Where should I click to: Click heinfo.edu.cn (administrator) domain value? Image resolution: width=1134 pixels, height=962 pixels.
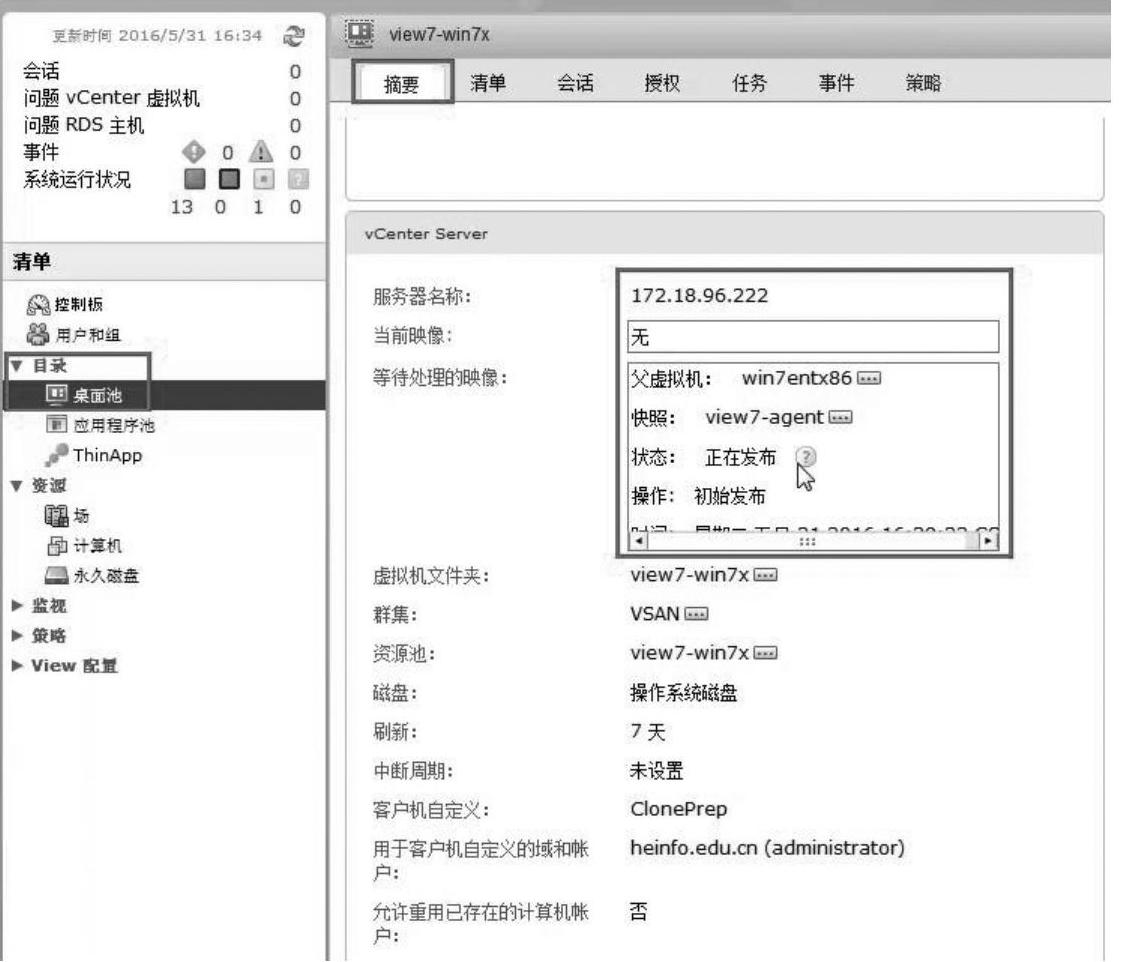point(767,848)
